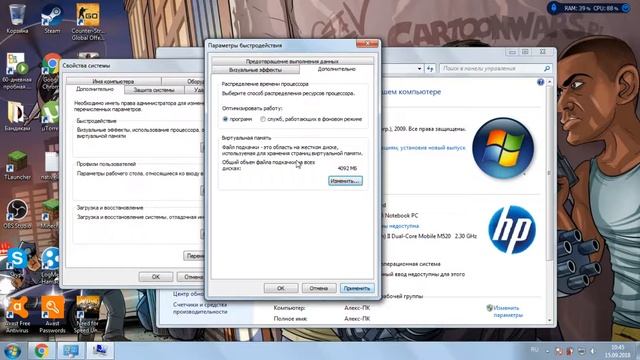Image resolution: width=640 pixels, height=360 pixels.
Task: Click the new edition link above the Windows logo
Action: coord(424,148)
